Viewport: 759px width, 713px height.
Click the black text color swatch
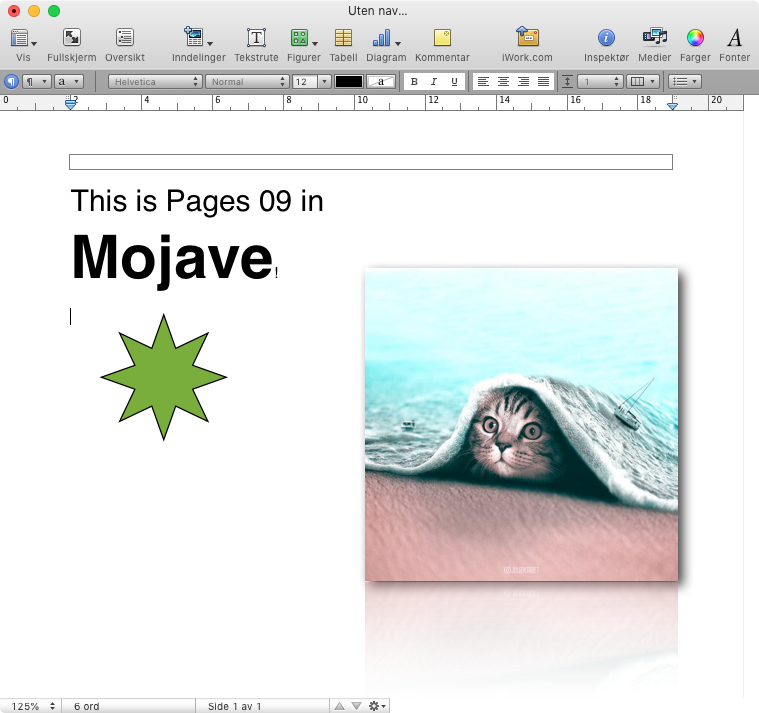coord(349,82)
